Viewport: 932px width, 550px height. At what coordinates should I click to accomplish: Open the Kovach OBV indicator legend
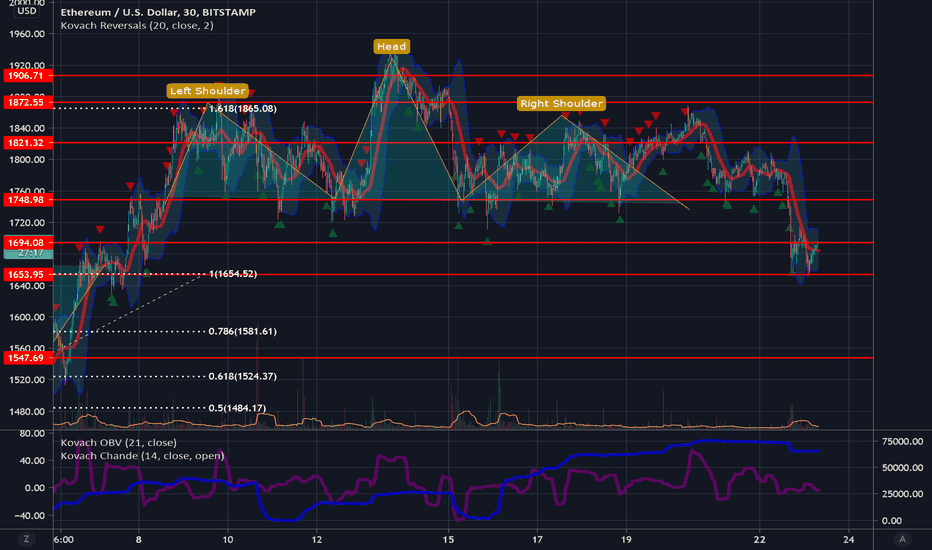pyautogui.click(x=118, y=442)
